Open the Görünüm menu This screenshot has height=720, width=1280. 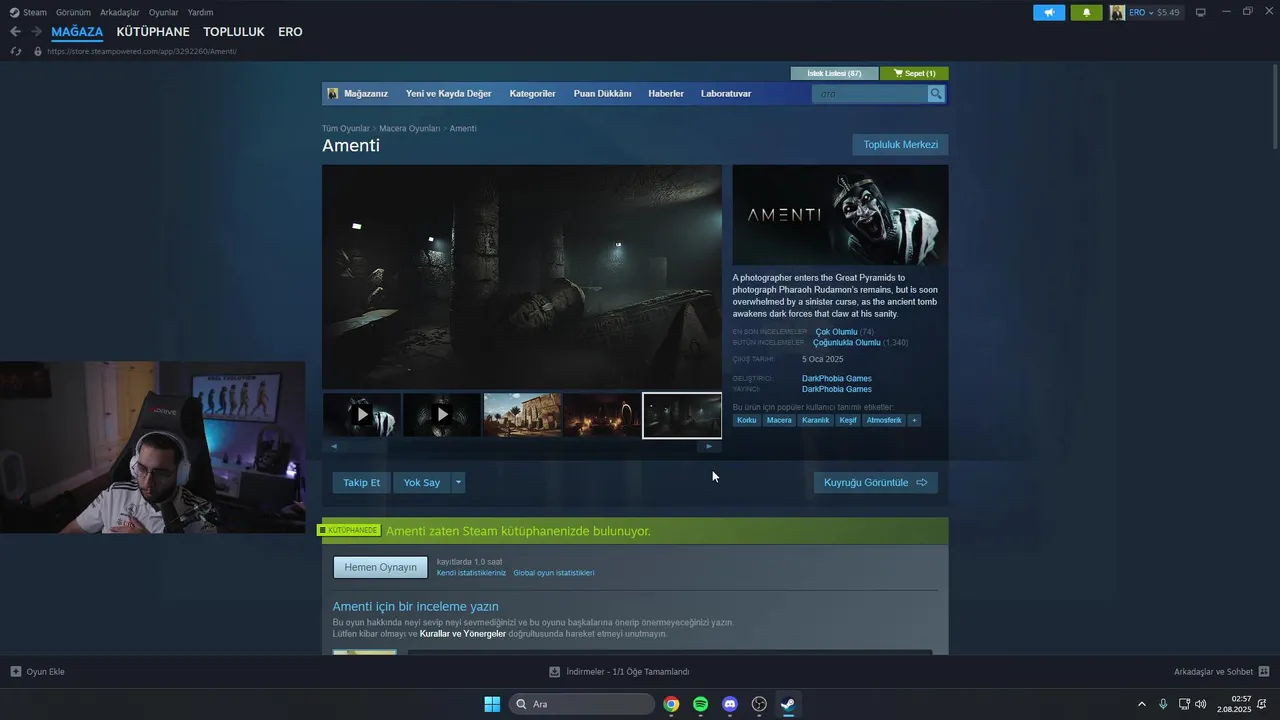point(73,12)
